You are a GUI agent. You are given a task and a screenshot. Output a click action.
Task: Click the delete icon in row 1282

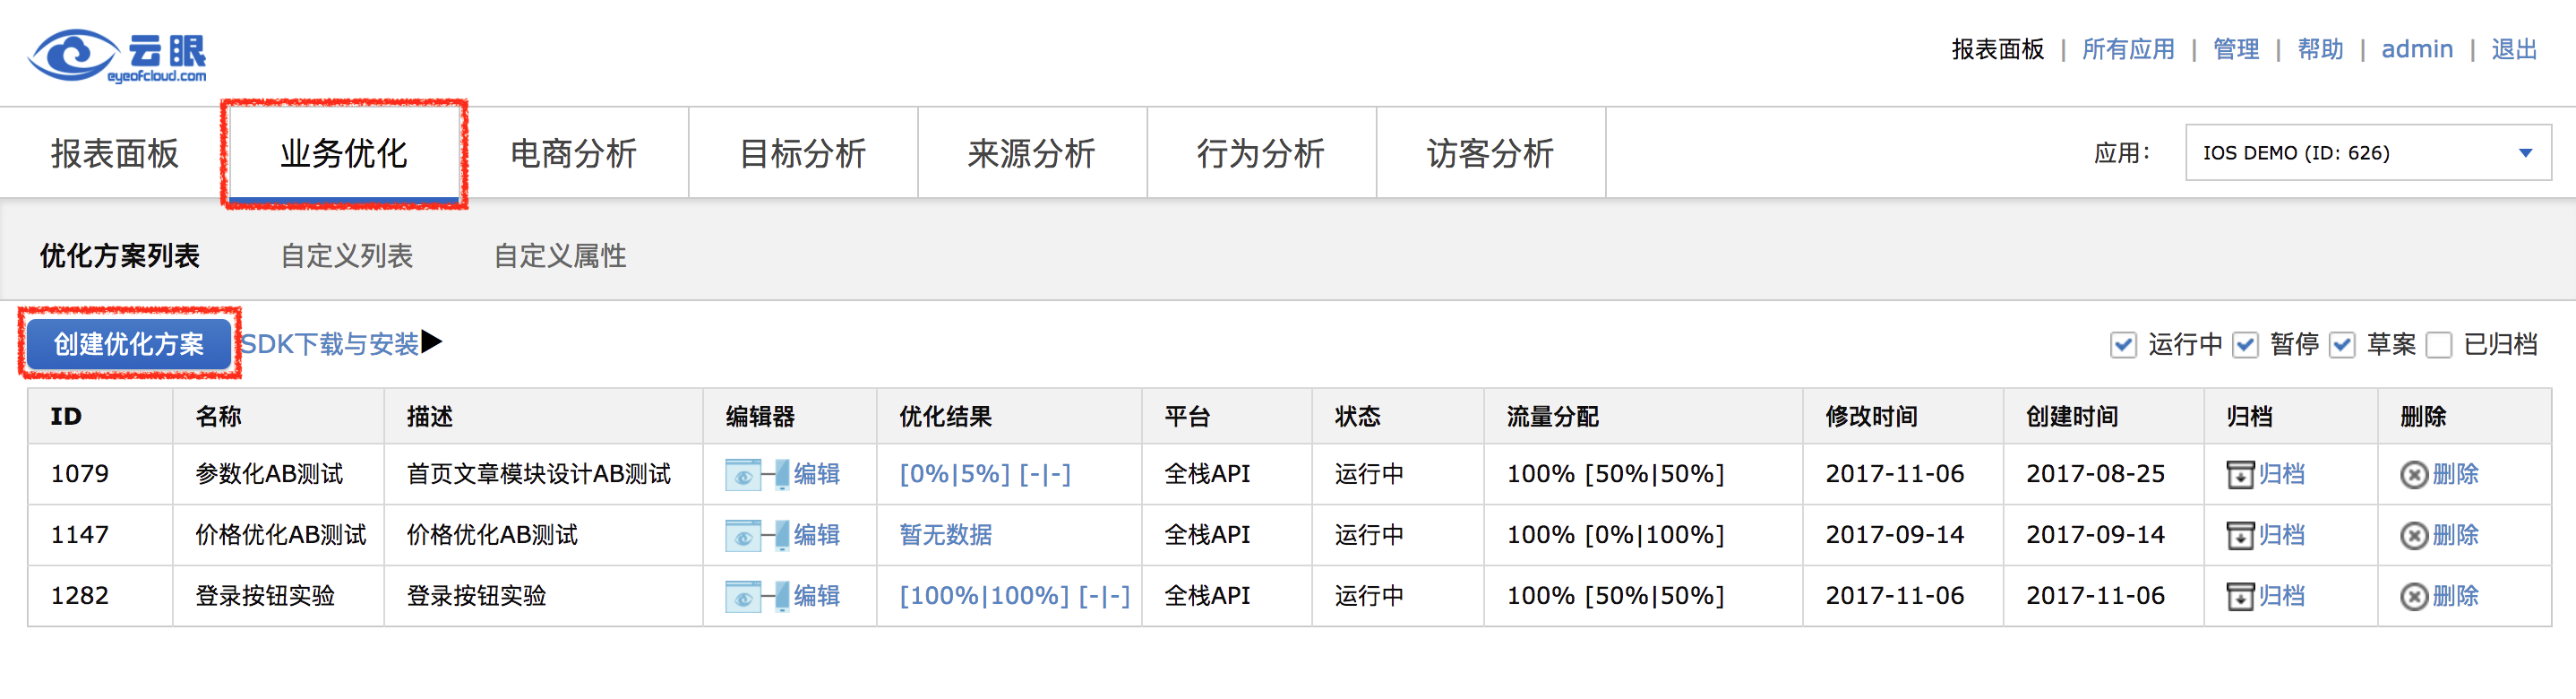2413,597
